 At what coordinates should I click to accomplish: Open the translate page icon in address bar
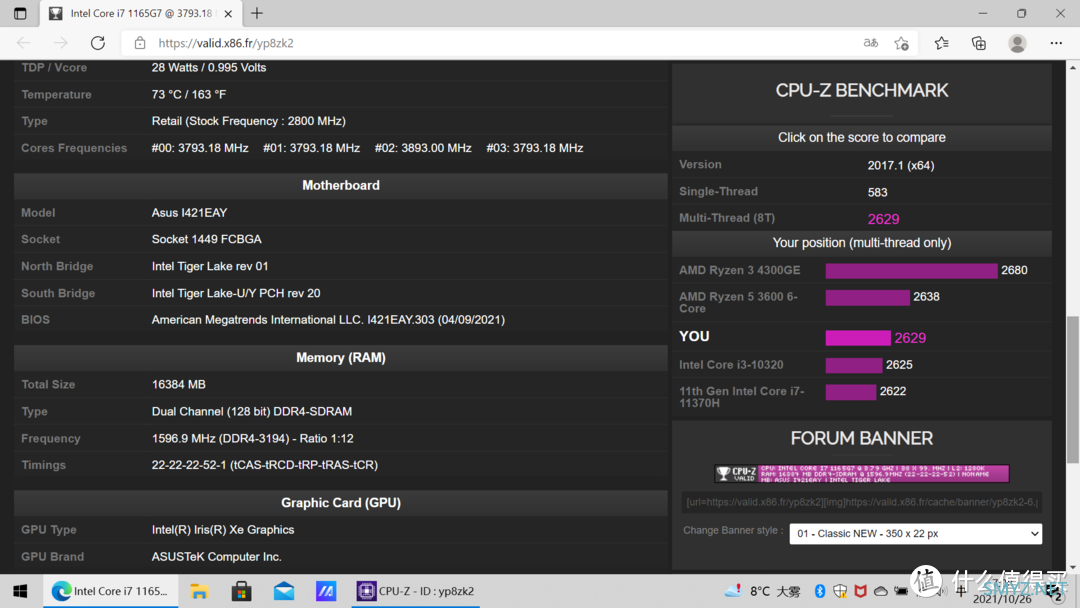tap(871, 43)
